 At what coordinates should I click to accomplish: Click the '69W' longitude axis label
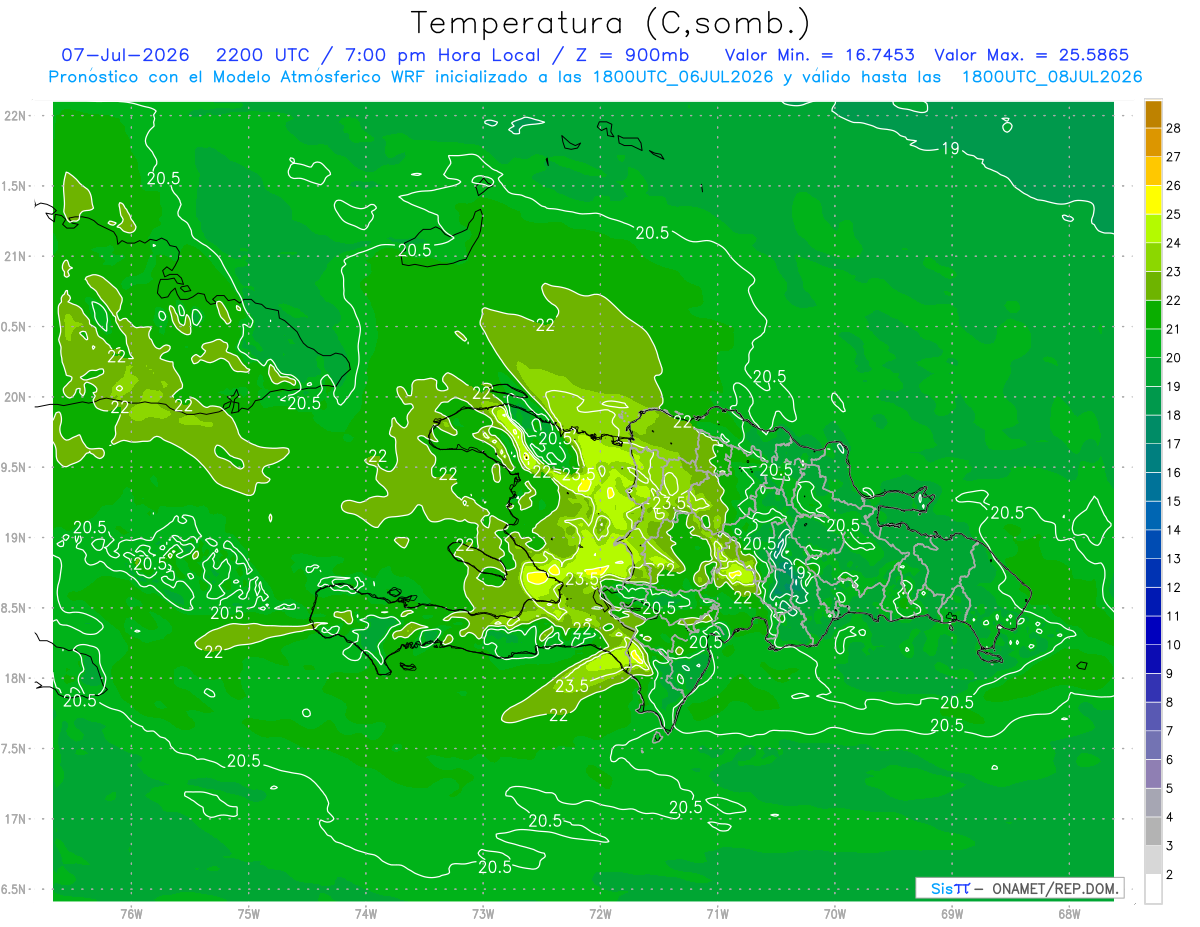click(952, 914)
